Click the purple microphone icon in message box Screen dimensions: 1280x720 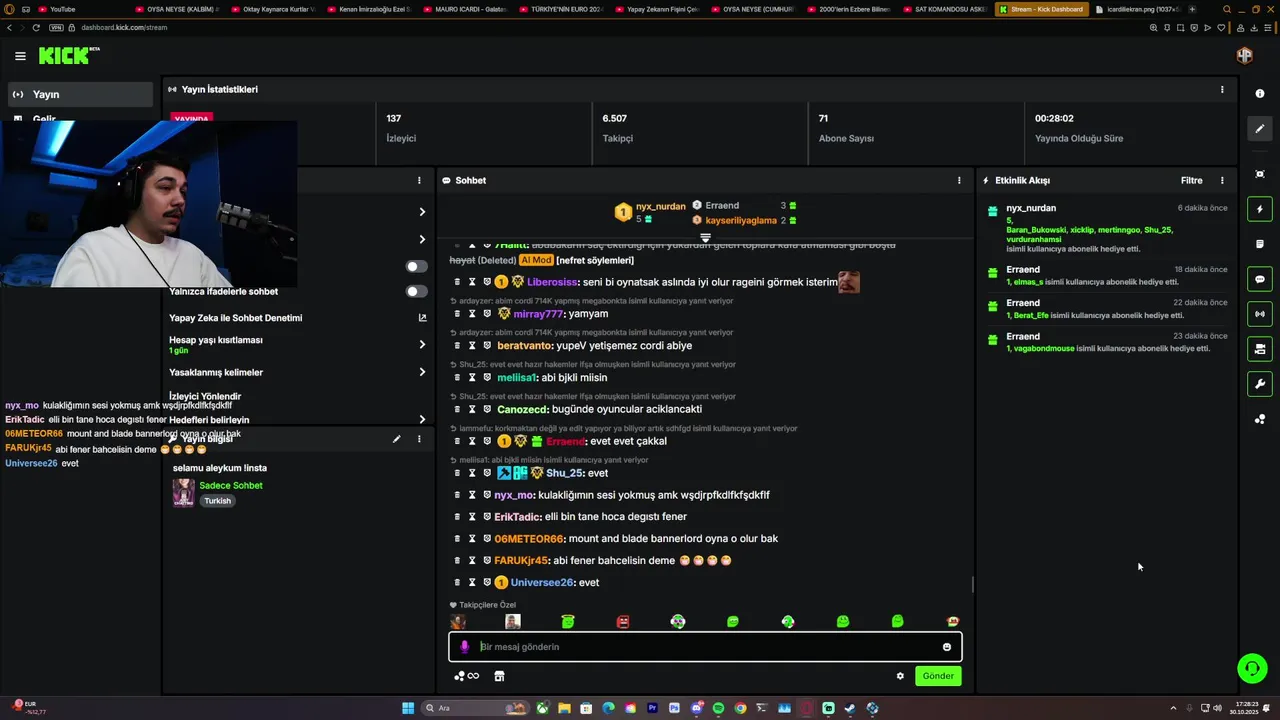pyautogui.click(x=464, y=647)
